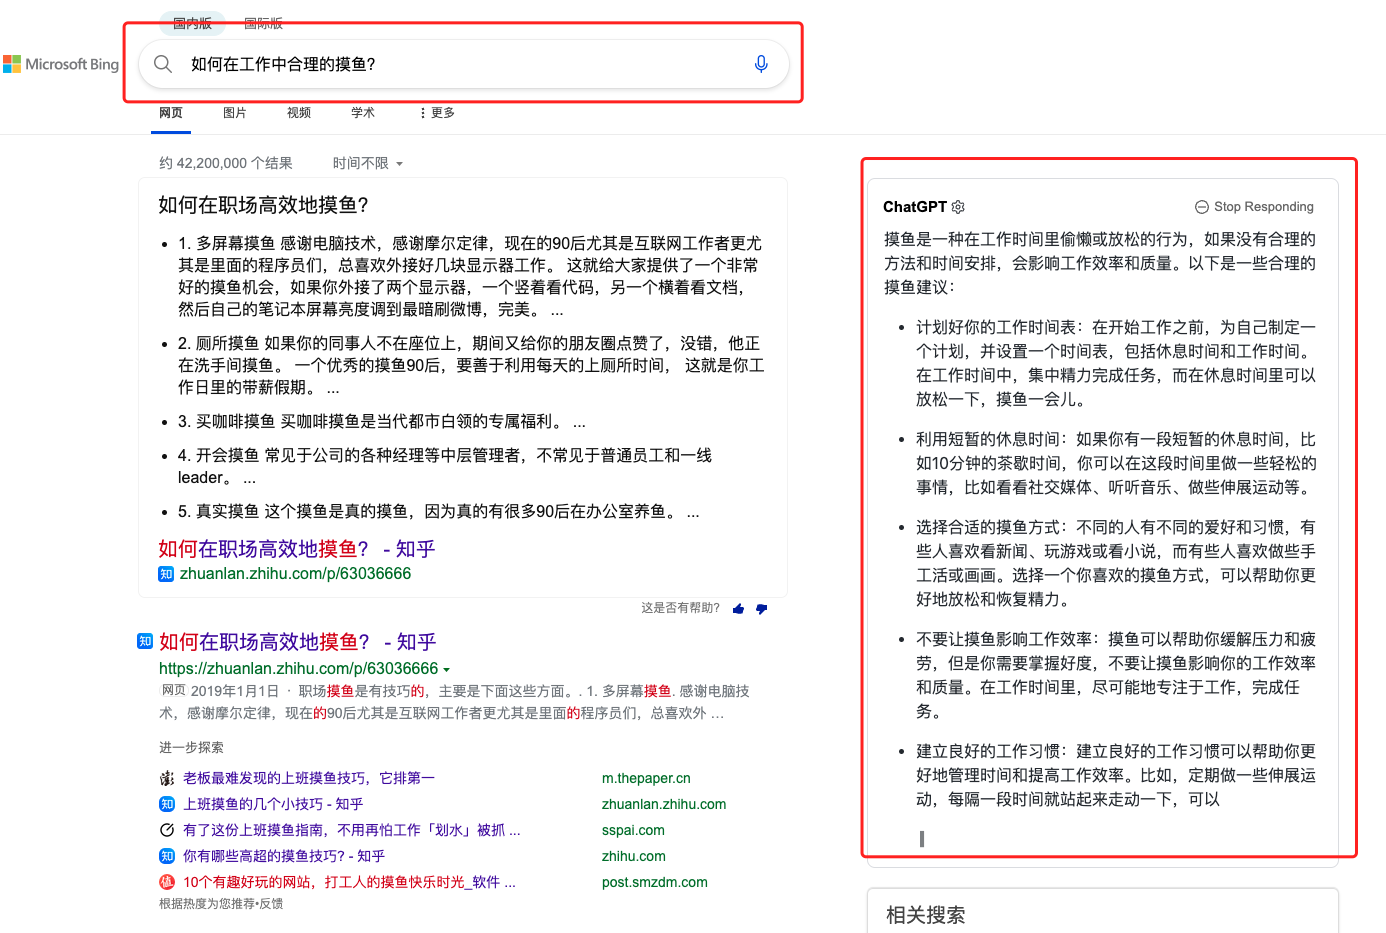Open featured snippet link 如何在职场高效地摸鱼 - 知乎
Image resolution: width=1386 pixels, height=933 pixels.
coord(297,549)
